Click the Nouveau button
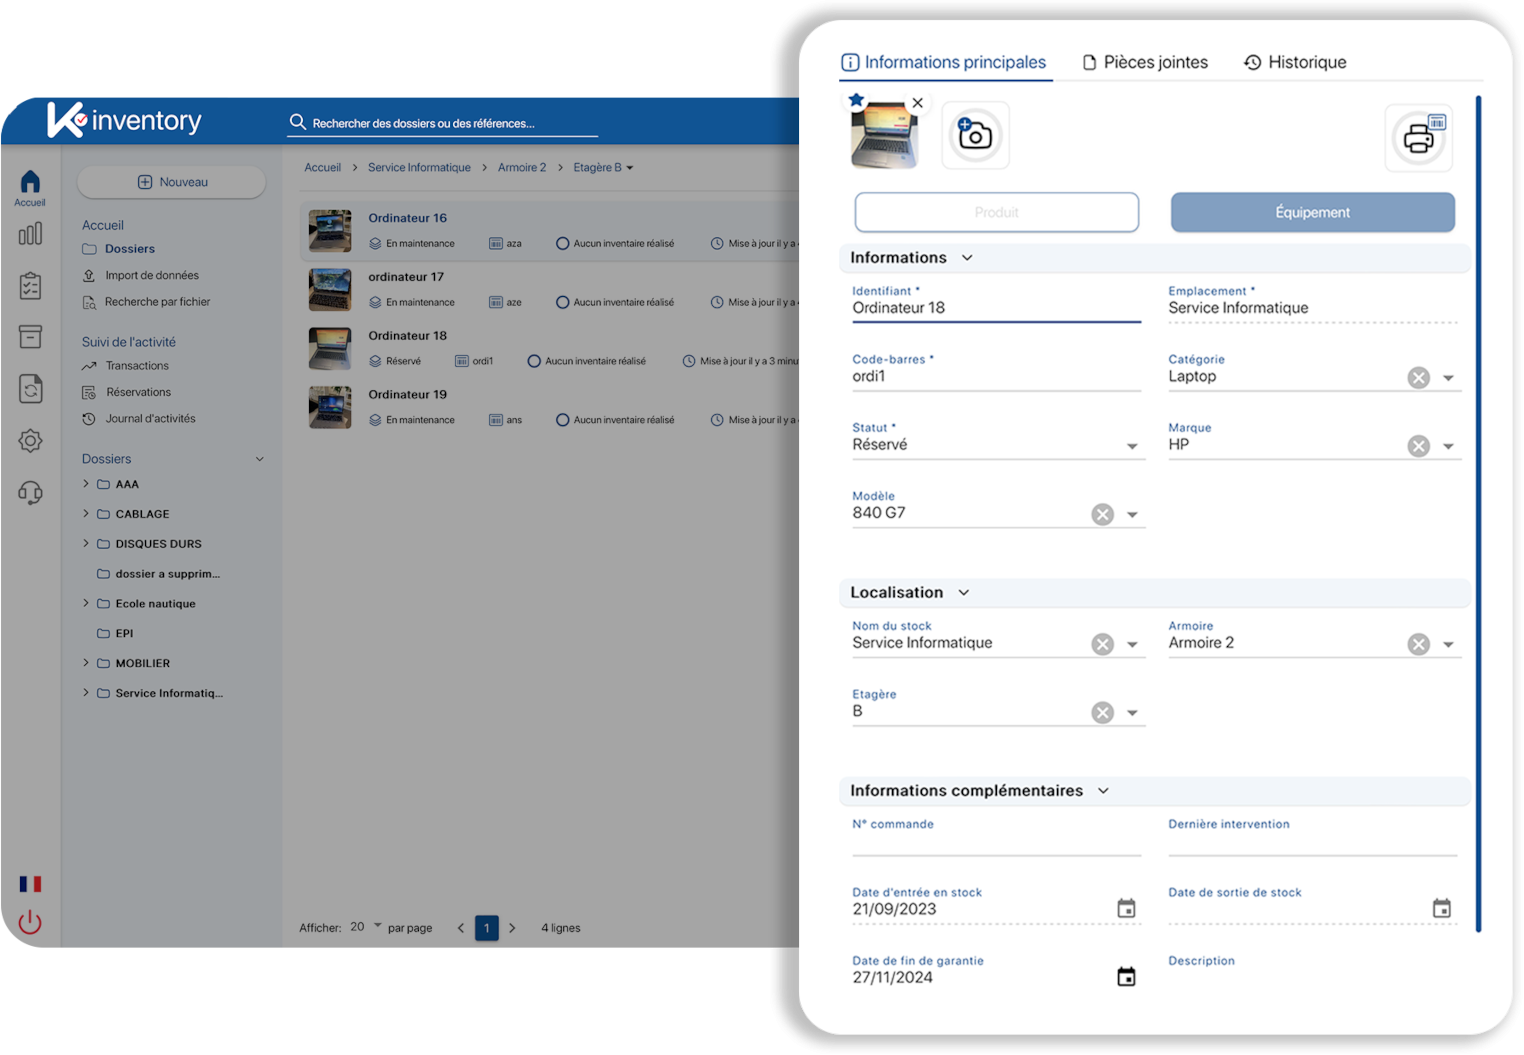 (x=172, y=182)
